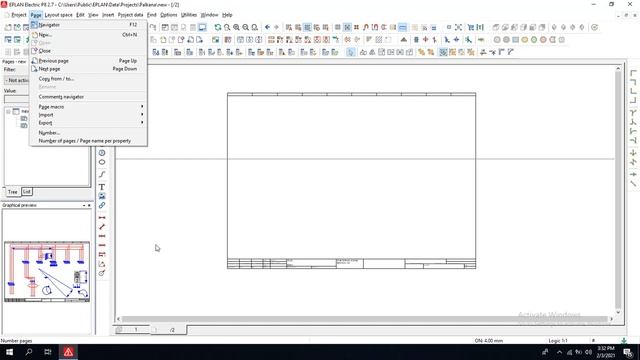Click the zoom out magnifier icon

(x=245, y=27)
